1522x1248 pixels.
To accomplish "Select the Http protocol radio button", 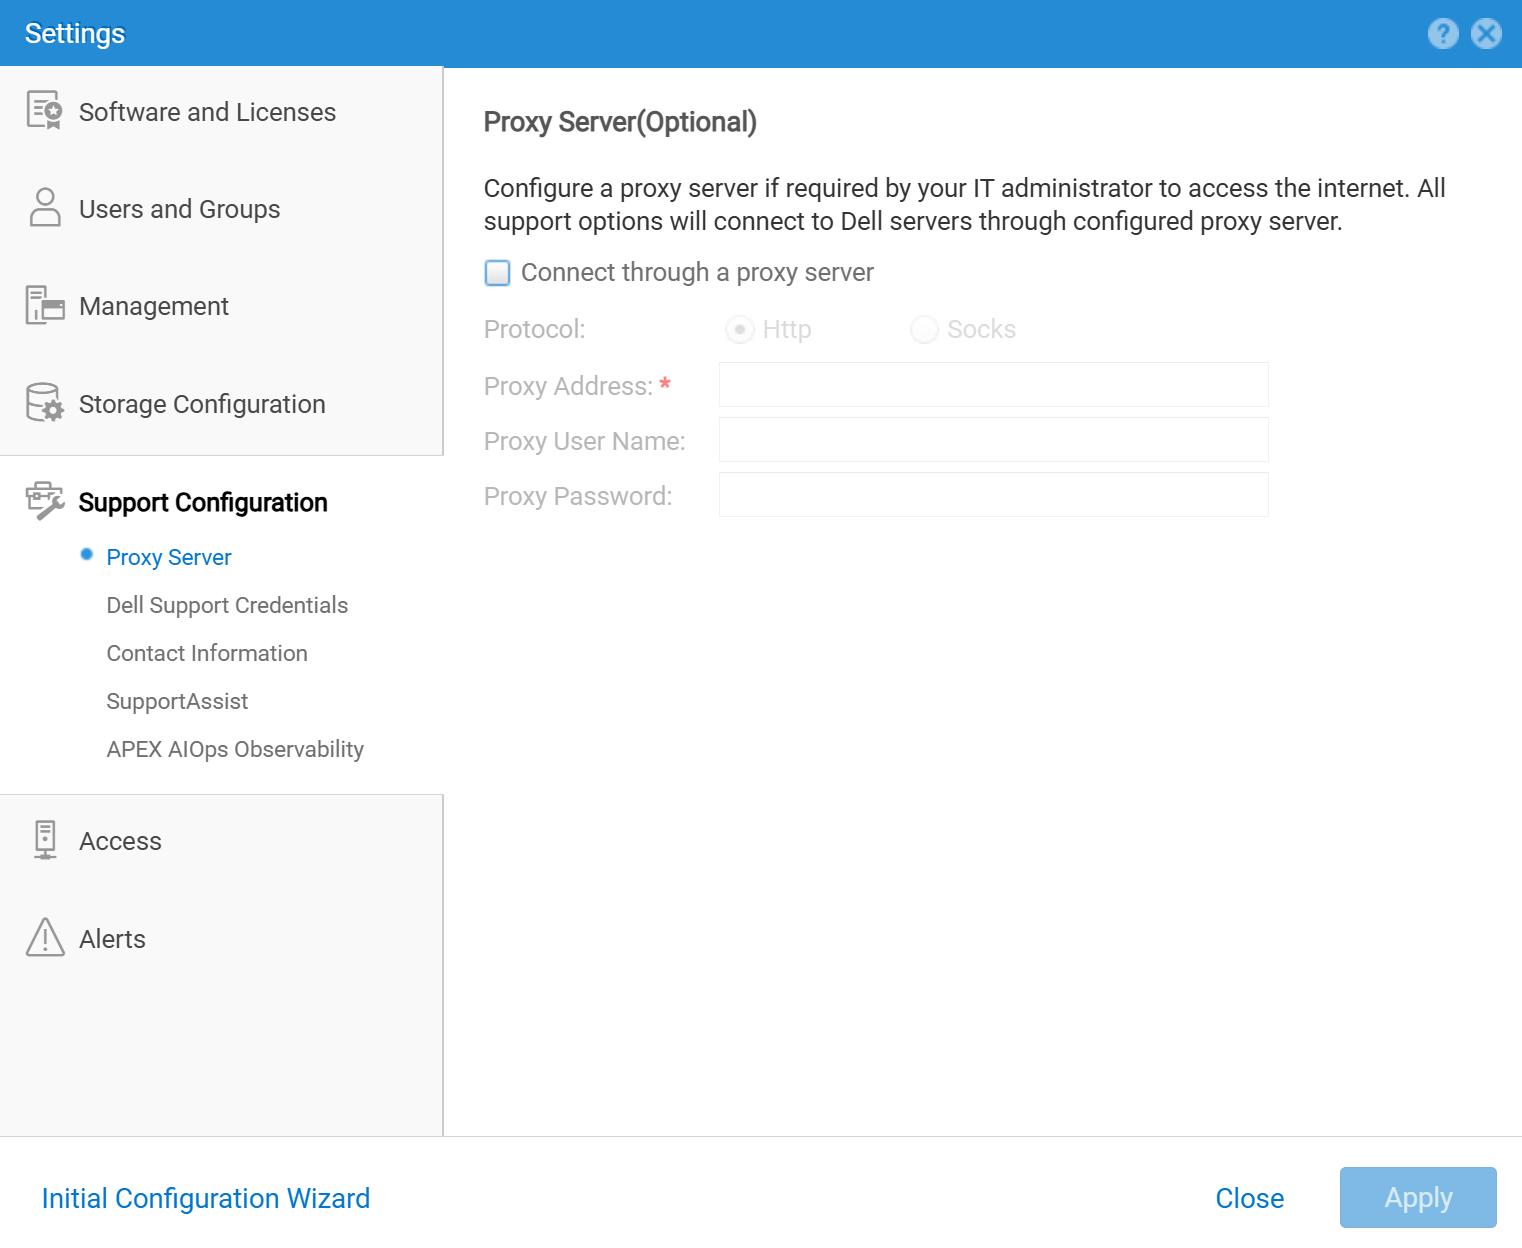I will [x=740, y=329].
